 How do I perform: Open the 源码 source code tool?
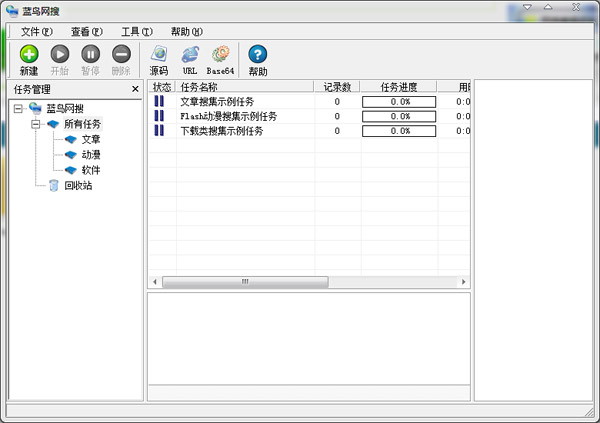pos(159,54)
